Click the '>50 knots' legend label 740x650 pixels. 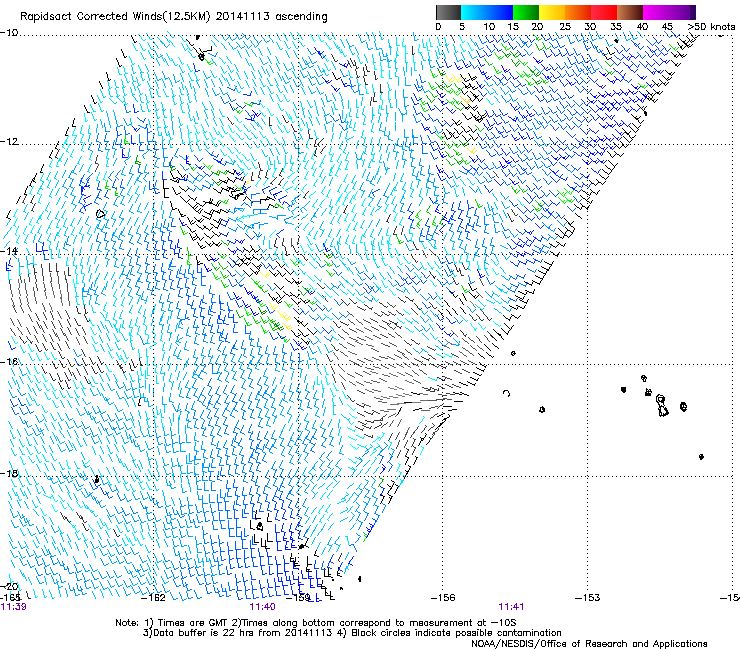pos(712,27)
